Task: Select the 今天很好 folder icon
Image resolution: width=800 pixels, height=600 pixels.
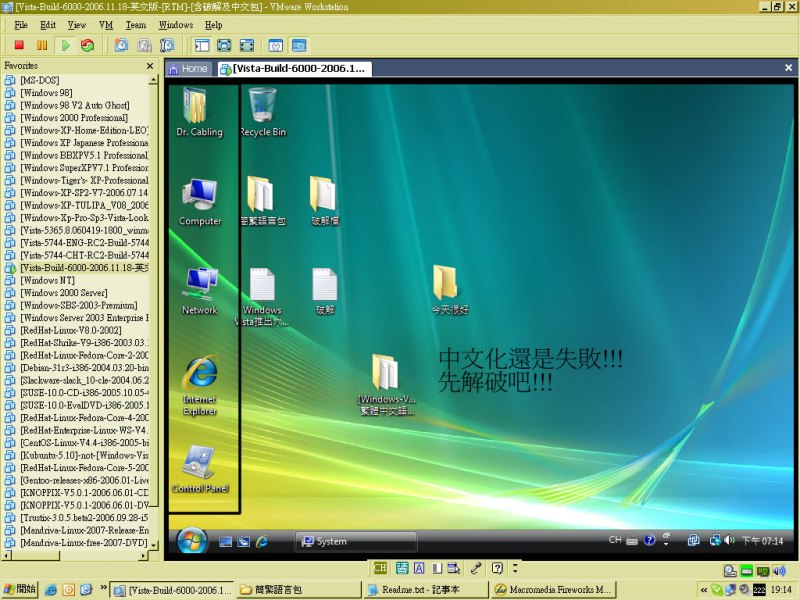Action: pyautogui.click(x=449, y=290)
